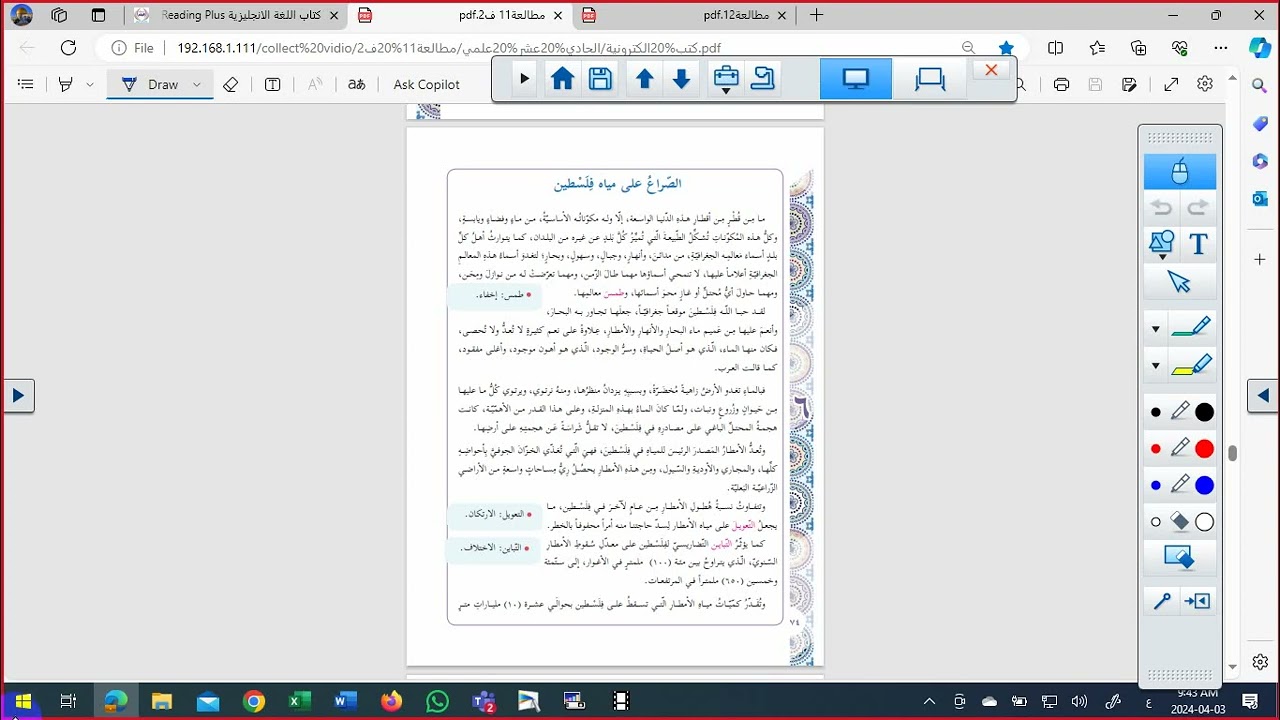Choose the thin blue pen size dot

coord(1156,485)
